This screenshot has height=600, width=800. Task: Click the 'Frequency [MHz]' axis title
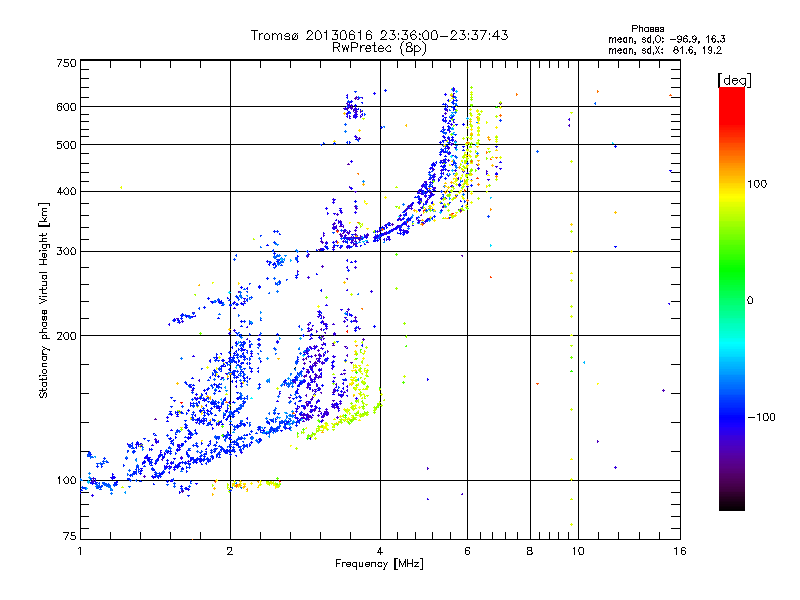379,564
